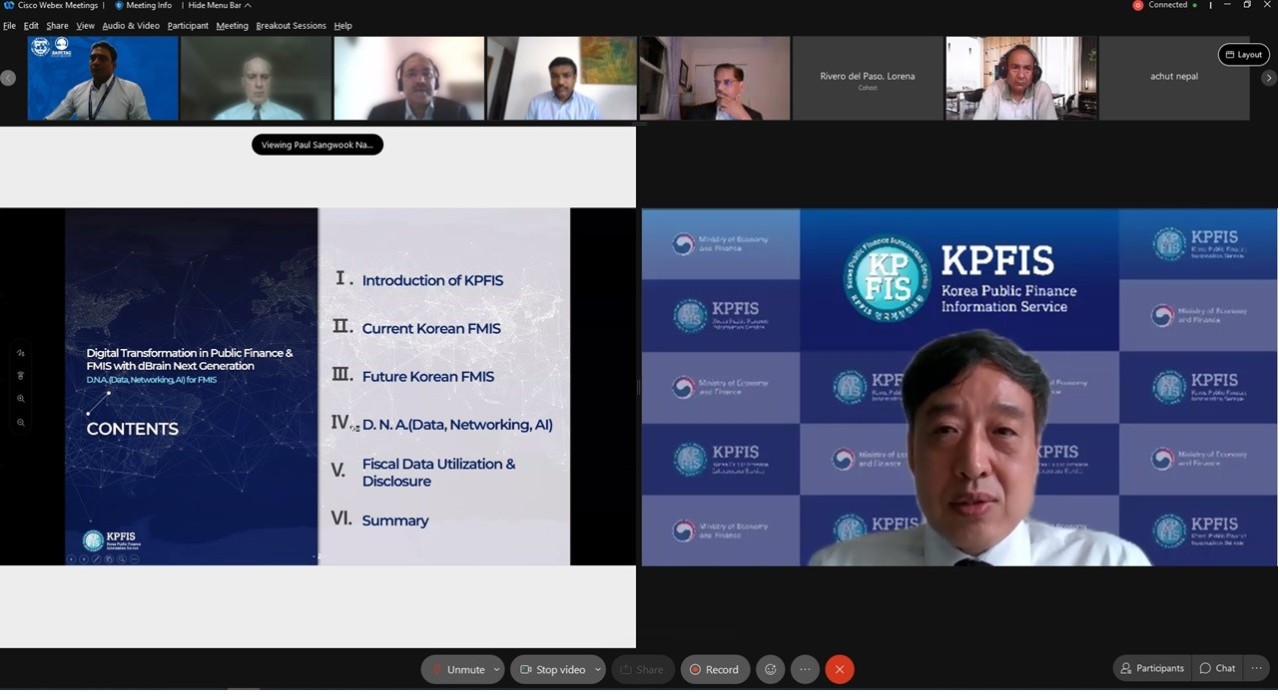The image size is (1280, 696).
Task: Expand video options arrow beside Stop video
Action: [598, 669]
